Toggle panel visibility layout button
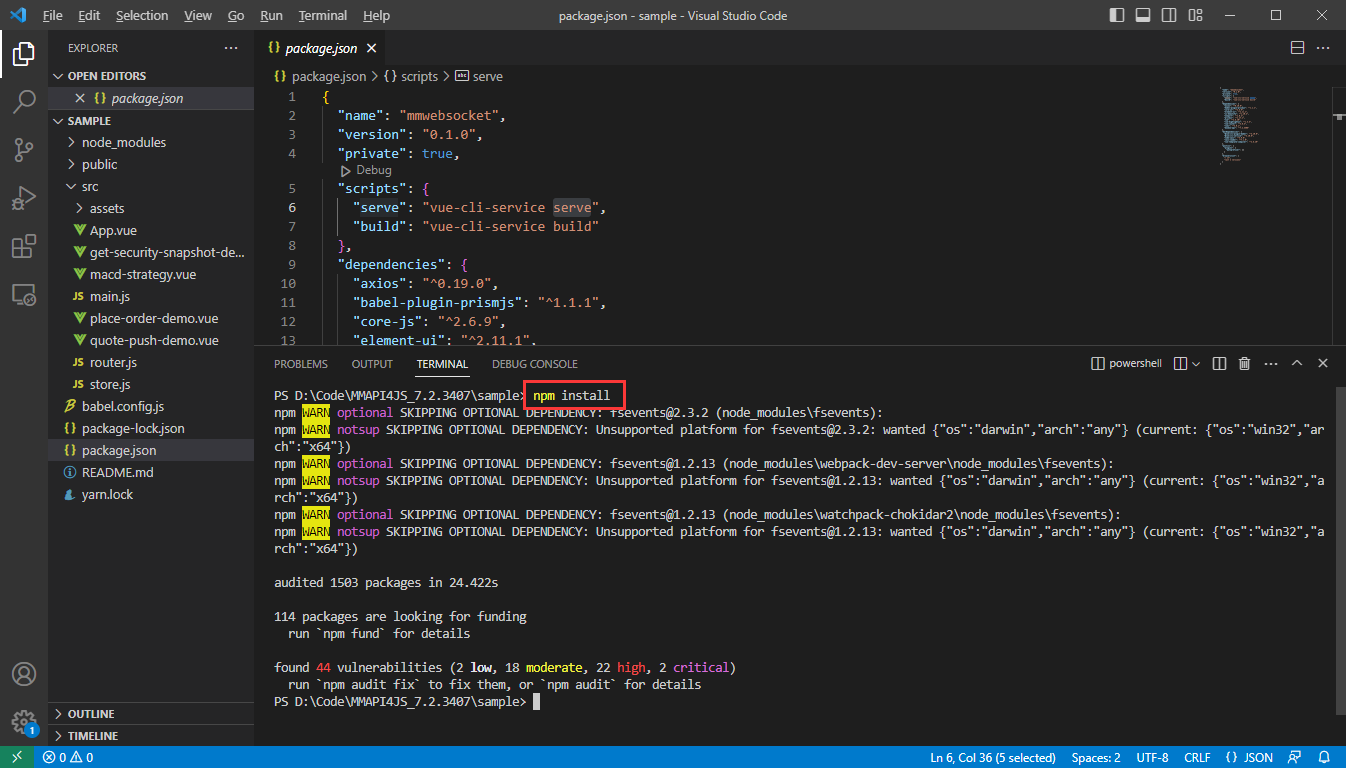Image resolution: width=1346 pixels, height=768 pixels. point(1143,16)
